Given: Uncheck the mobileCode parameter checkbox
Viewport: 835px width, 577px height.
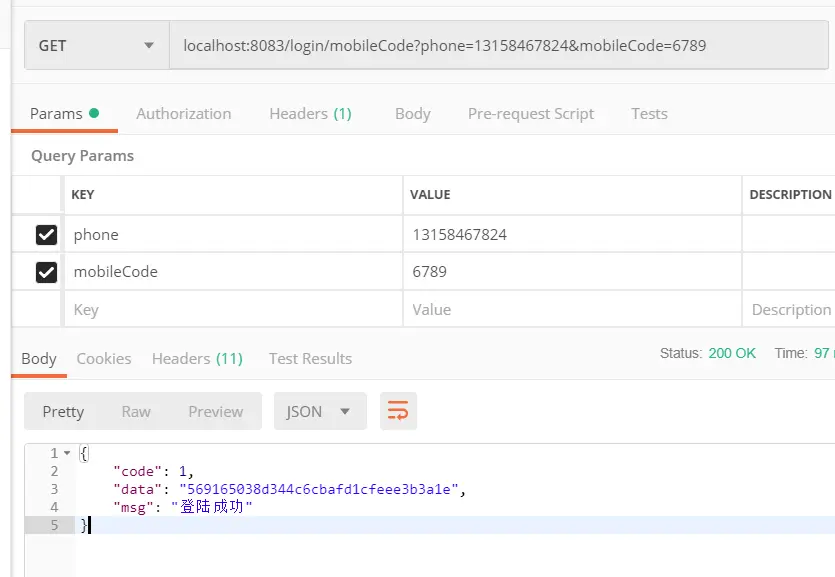Looking at the screenshot, I should [x=46, y=272].
